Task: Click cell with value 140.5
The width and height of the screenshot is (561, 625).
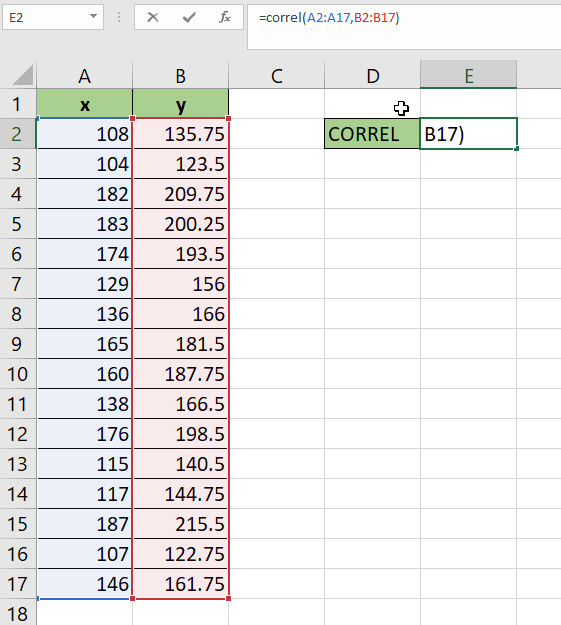Action: coord(181,464)
